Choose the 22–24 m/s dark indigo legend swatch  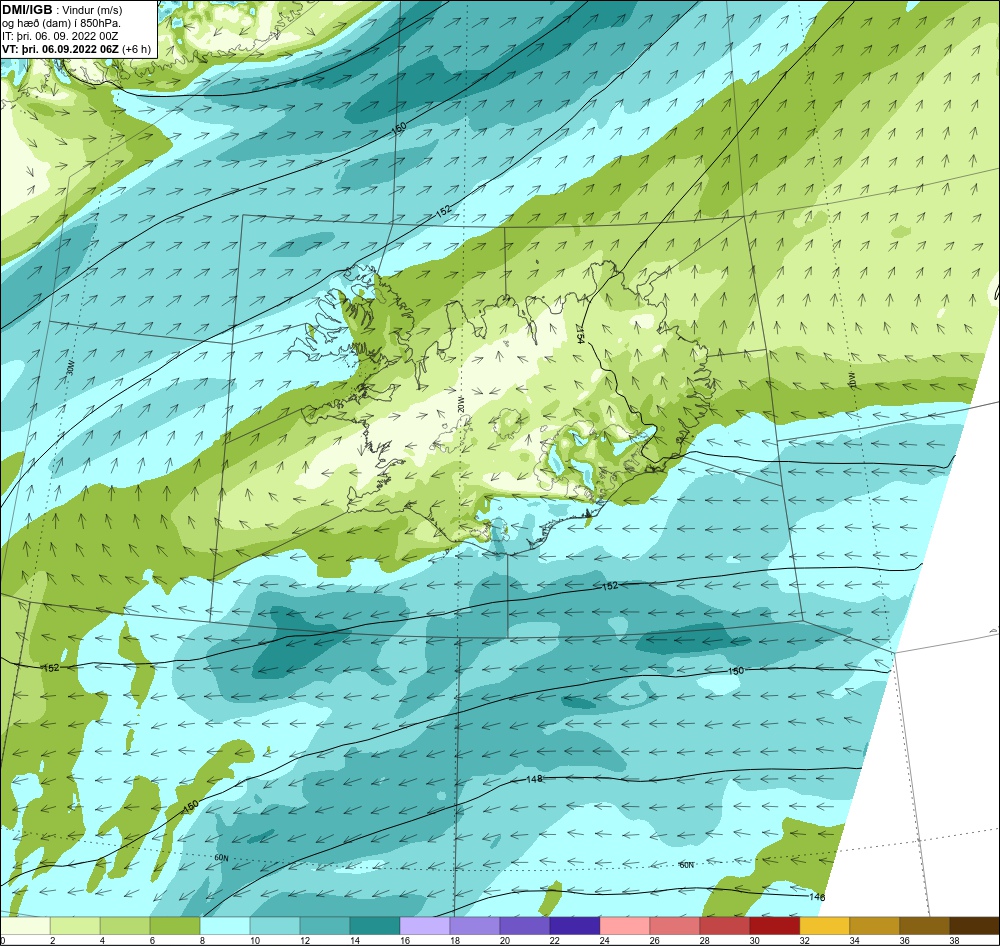(575, 926)
